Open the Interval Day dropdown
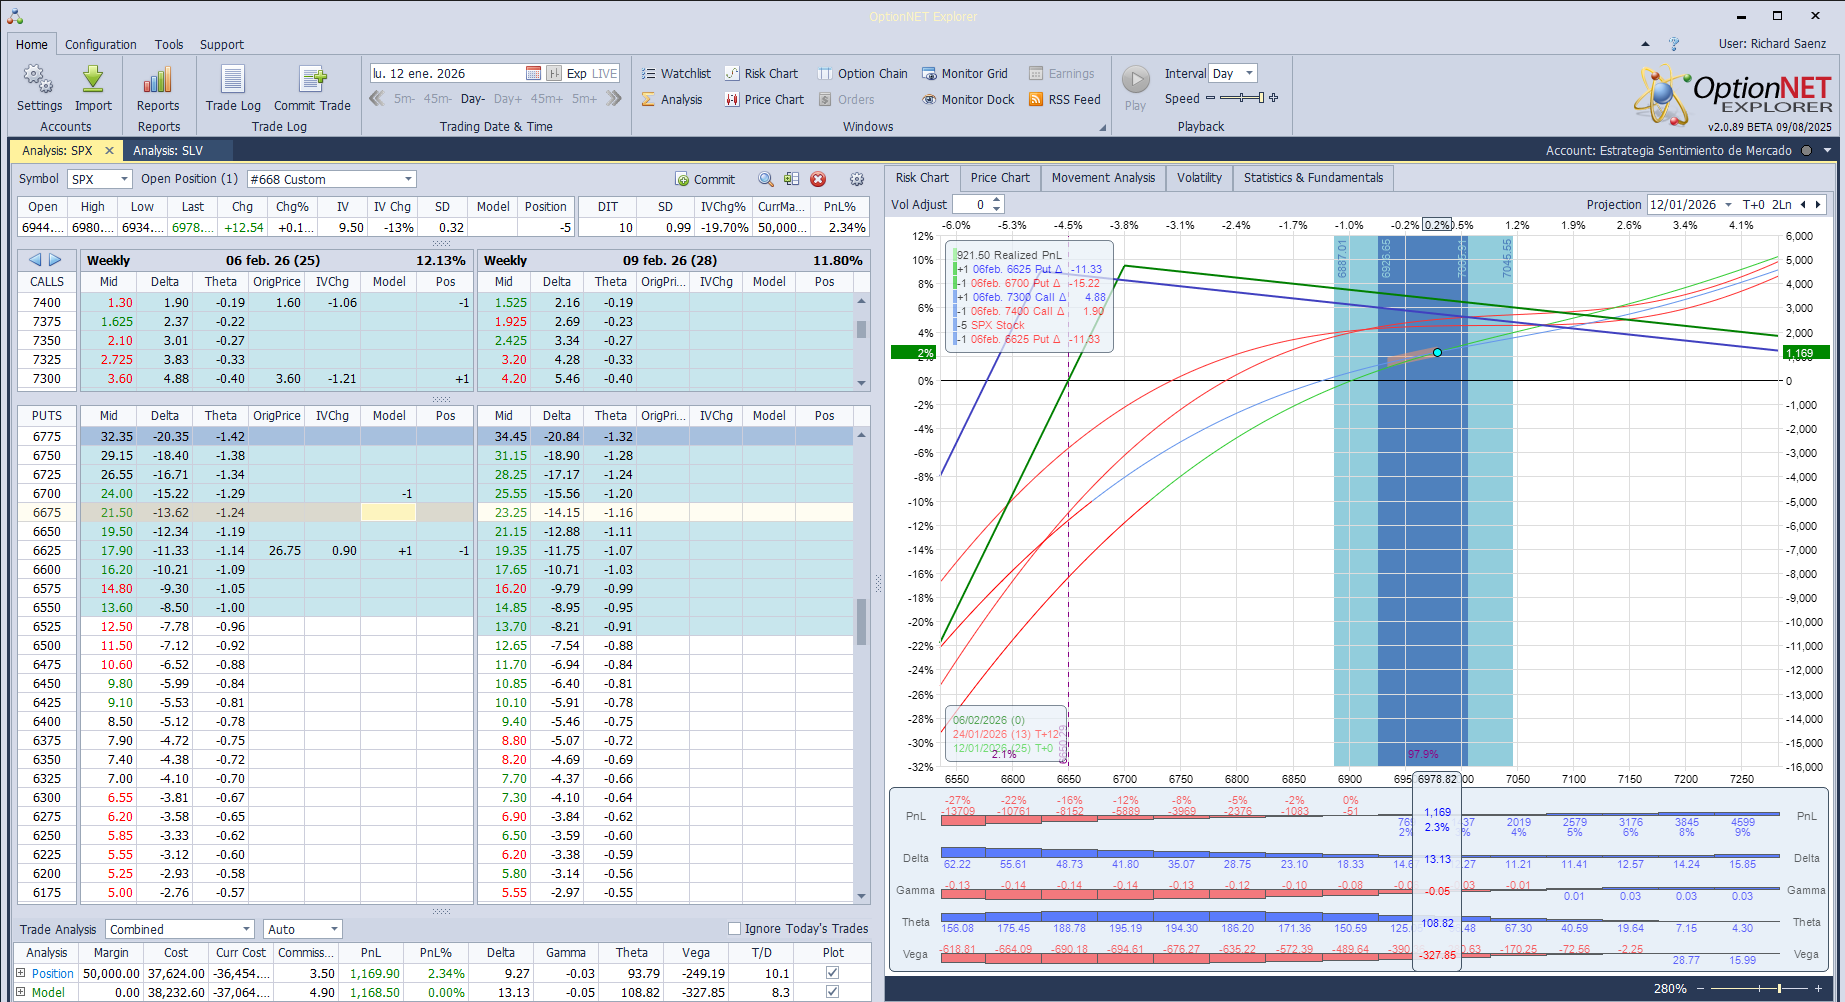The height and width of the screenshot is (1002, 1845). (1248, 74)
